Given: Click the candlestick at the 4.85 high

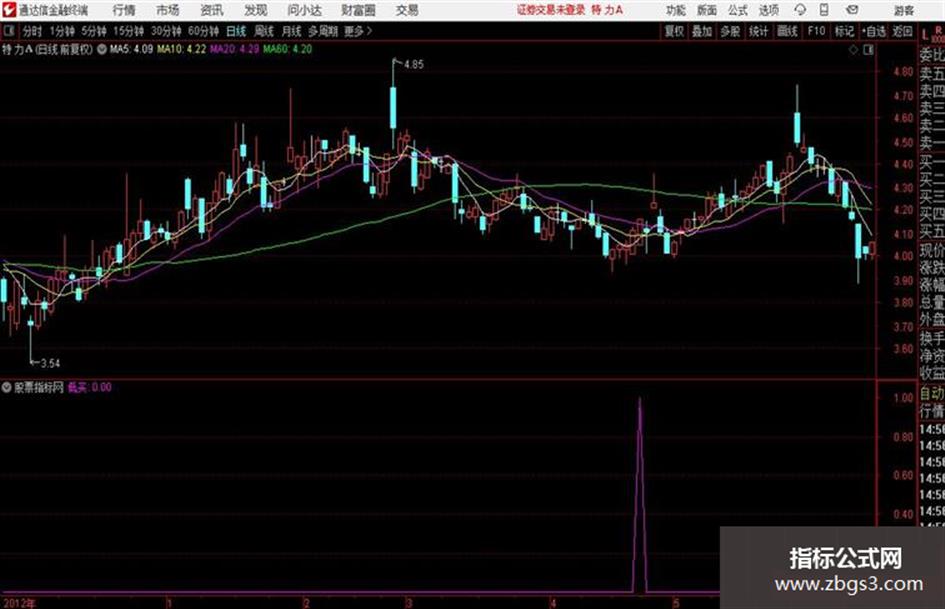Looking at the screenshot, I should point(394,107).
